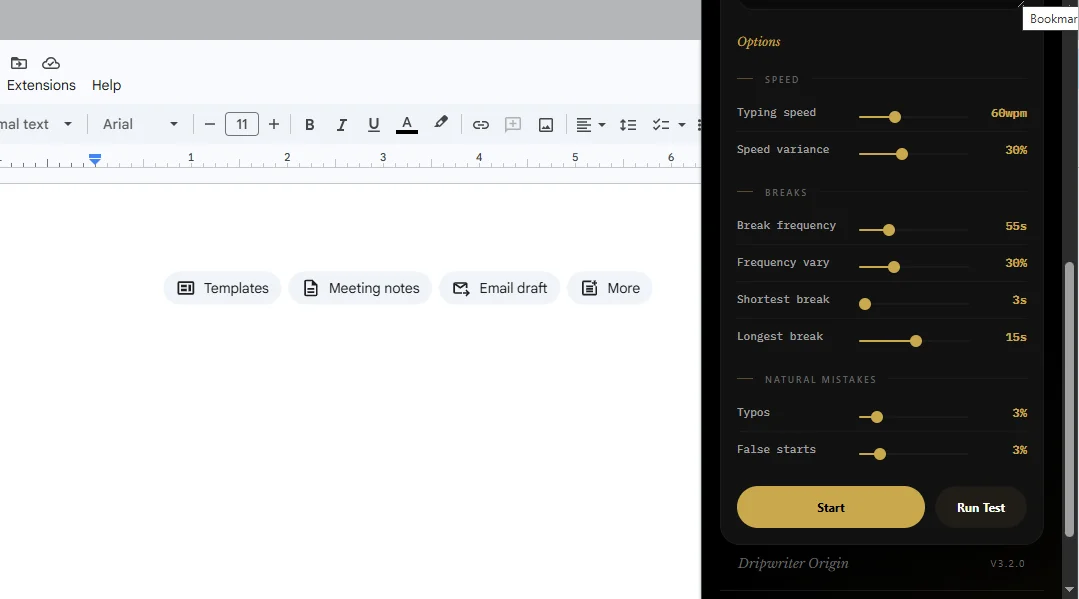Click the Dripwriter panel vertical scrollbar
1079x599 pixels.
pos(1069,399)
